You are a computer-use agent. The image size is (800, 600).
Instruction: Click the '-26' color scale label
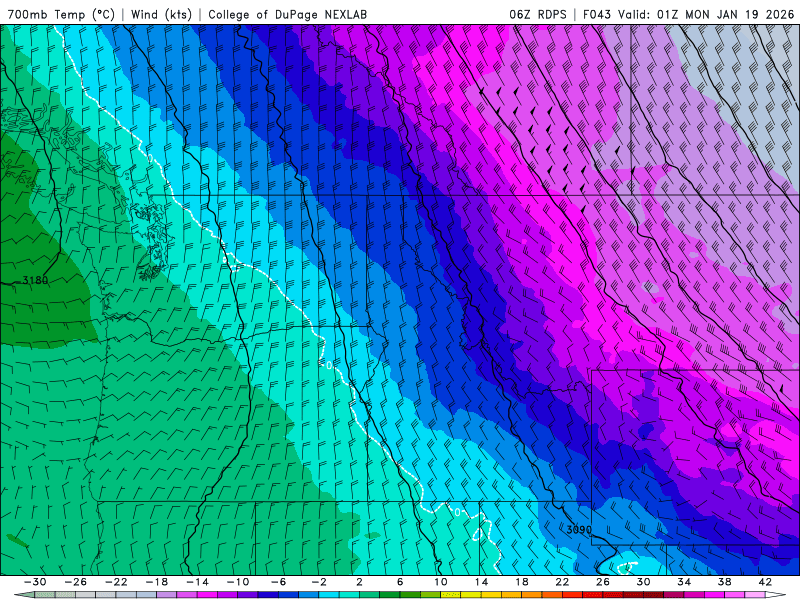[x=76, y=582]
